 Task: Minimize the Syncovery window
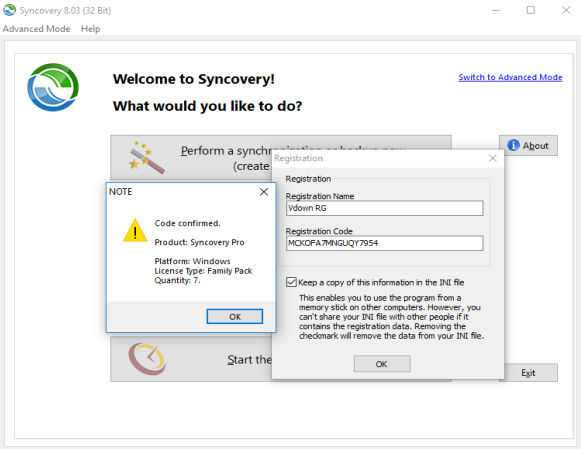pos(495,10)
